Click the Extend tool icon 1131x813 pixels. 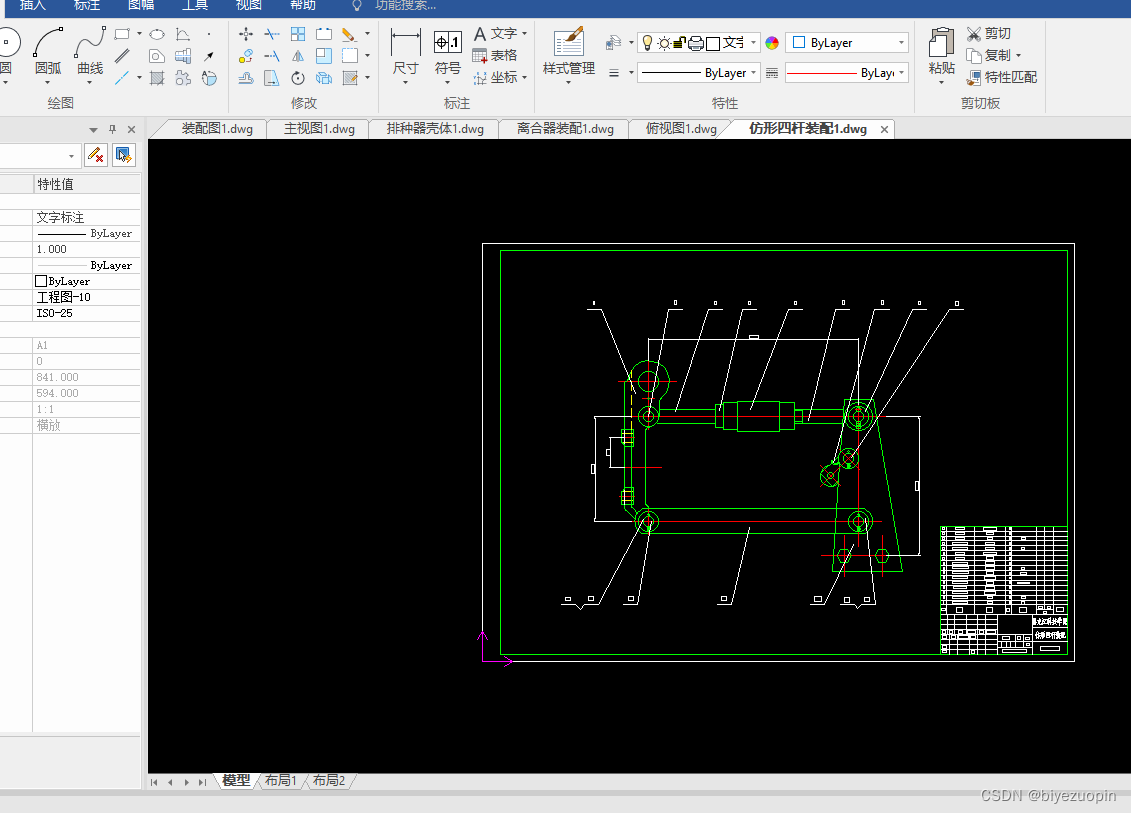272,56
